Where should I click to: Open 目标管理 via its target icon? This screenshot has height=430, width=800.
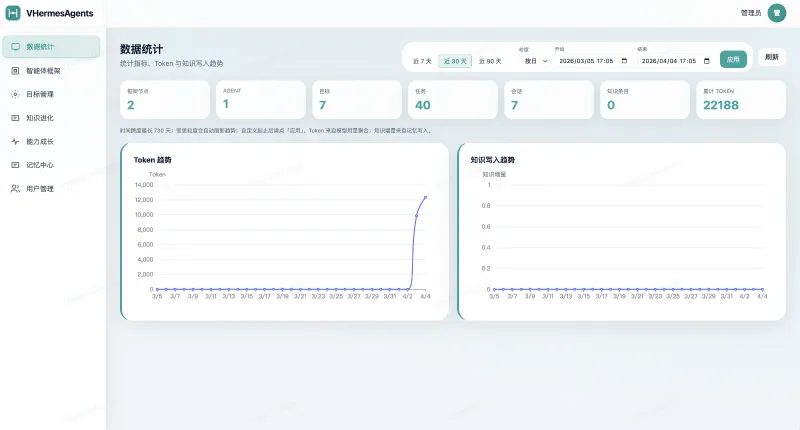point(15,94)
